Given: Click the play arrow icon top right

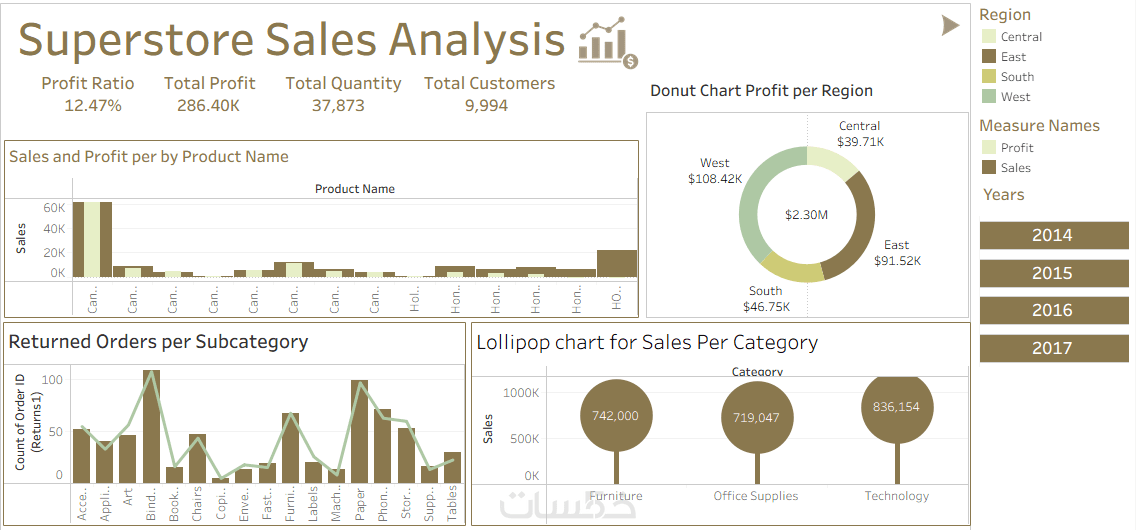Looking at the screenshot, I should click(950, 26).
